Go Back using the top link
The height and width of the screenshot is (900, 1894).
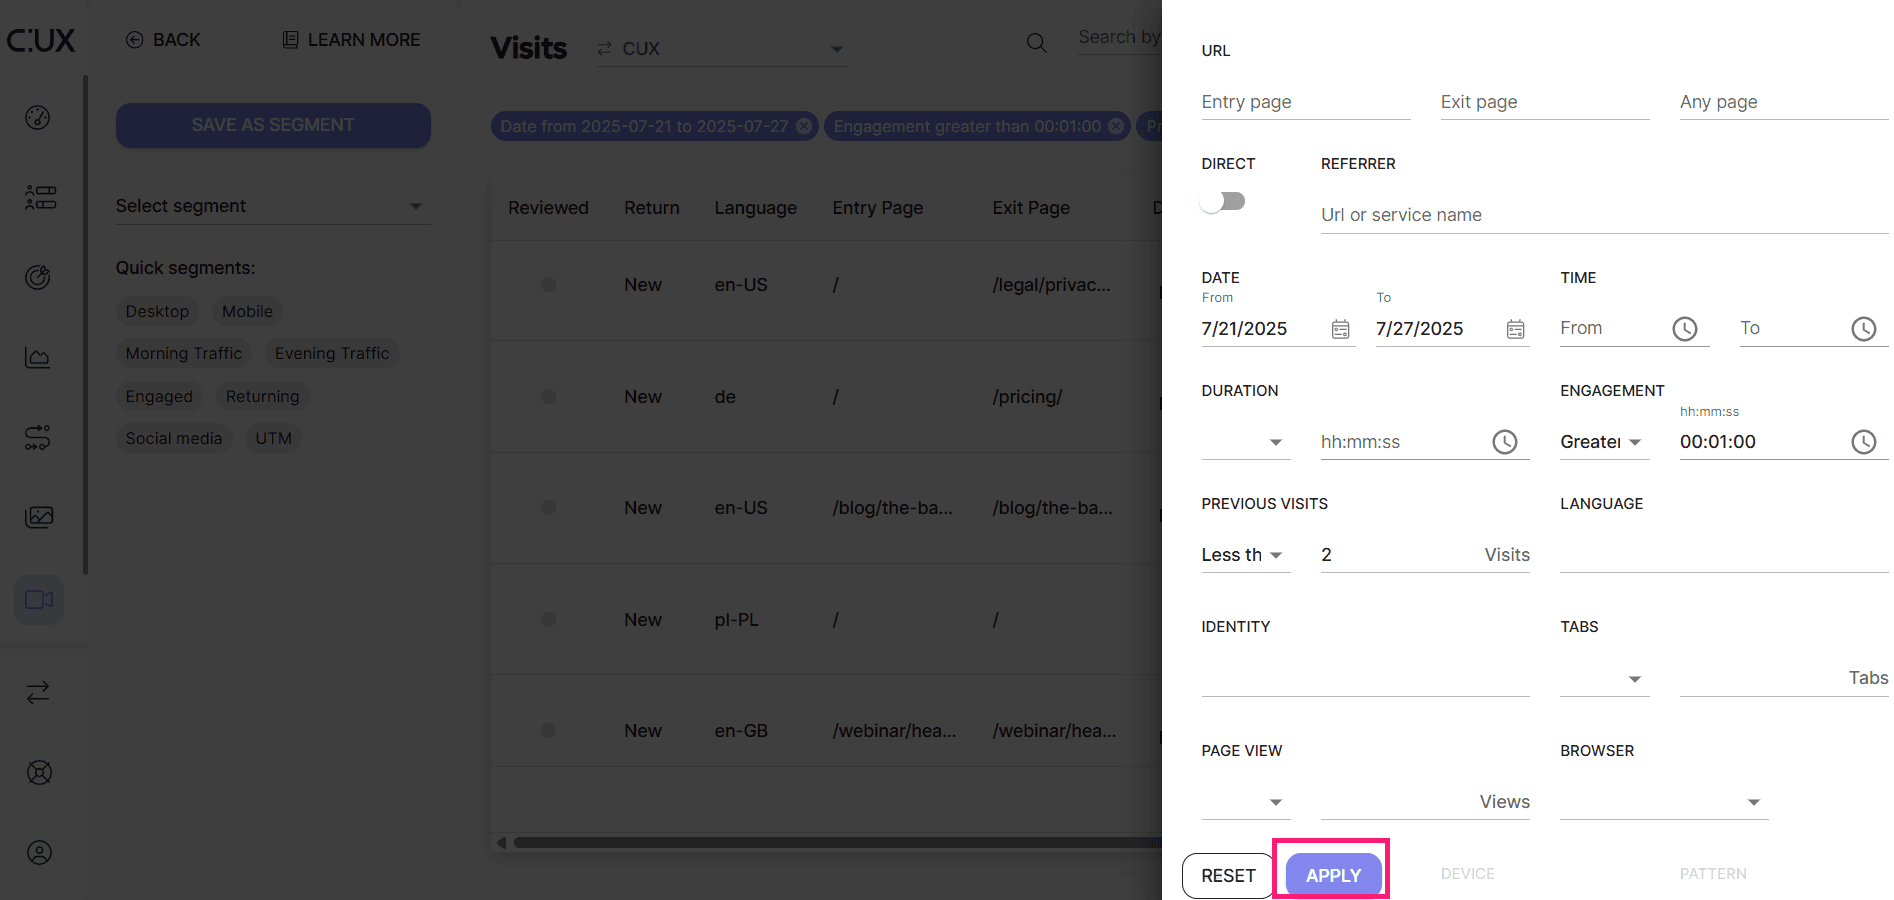pos(163,40)
